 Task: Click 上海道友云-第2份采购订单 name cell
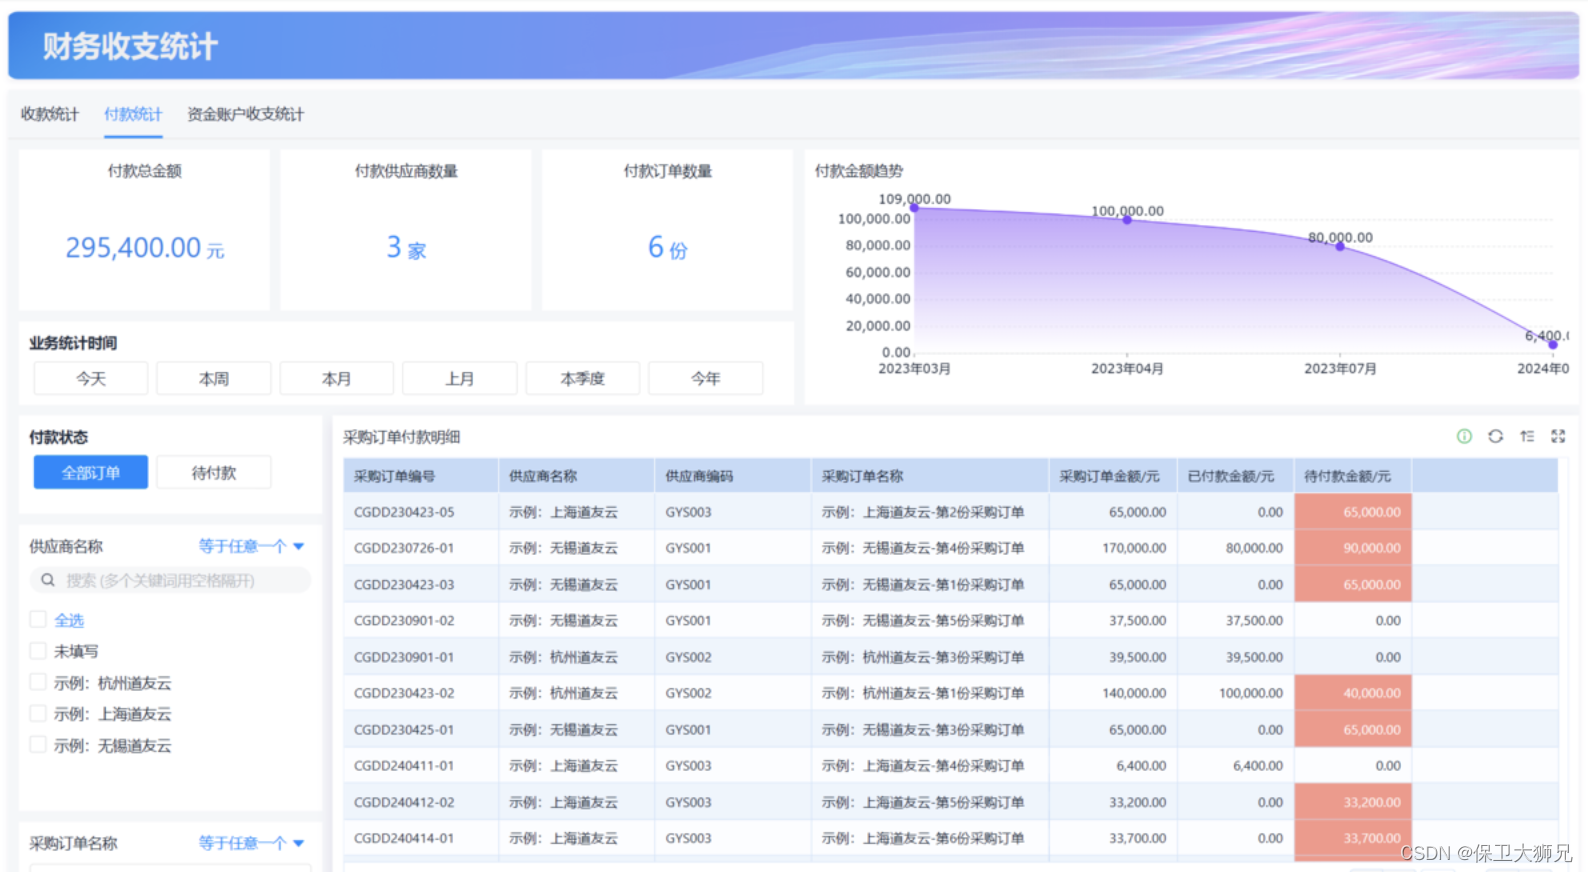(930, 512)
